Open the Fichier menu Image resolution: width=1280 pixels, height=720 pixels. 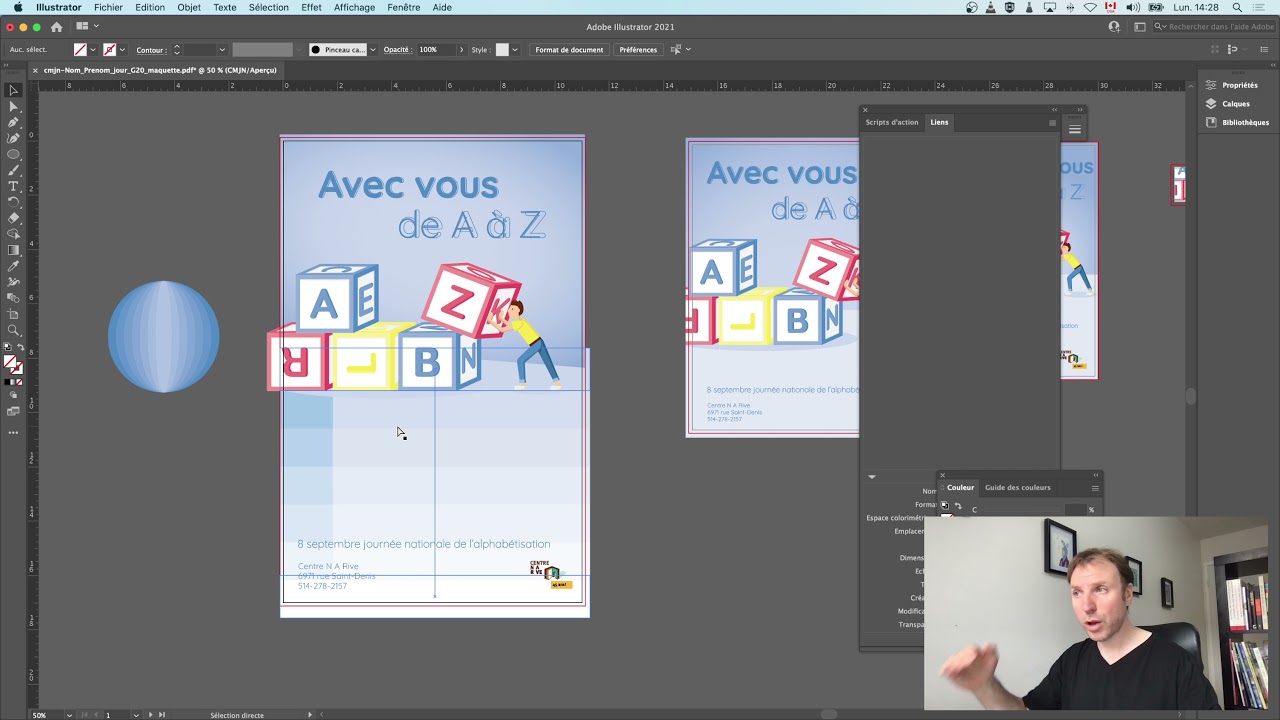(x=108, y=7)
